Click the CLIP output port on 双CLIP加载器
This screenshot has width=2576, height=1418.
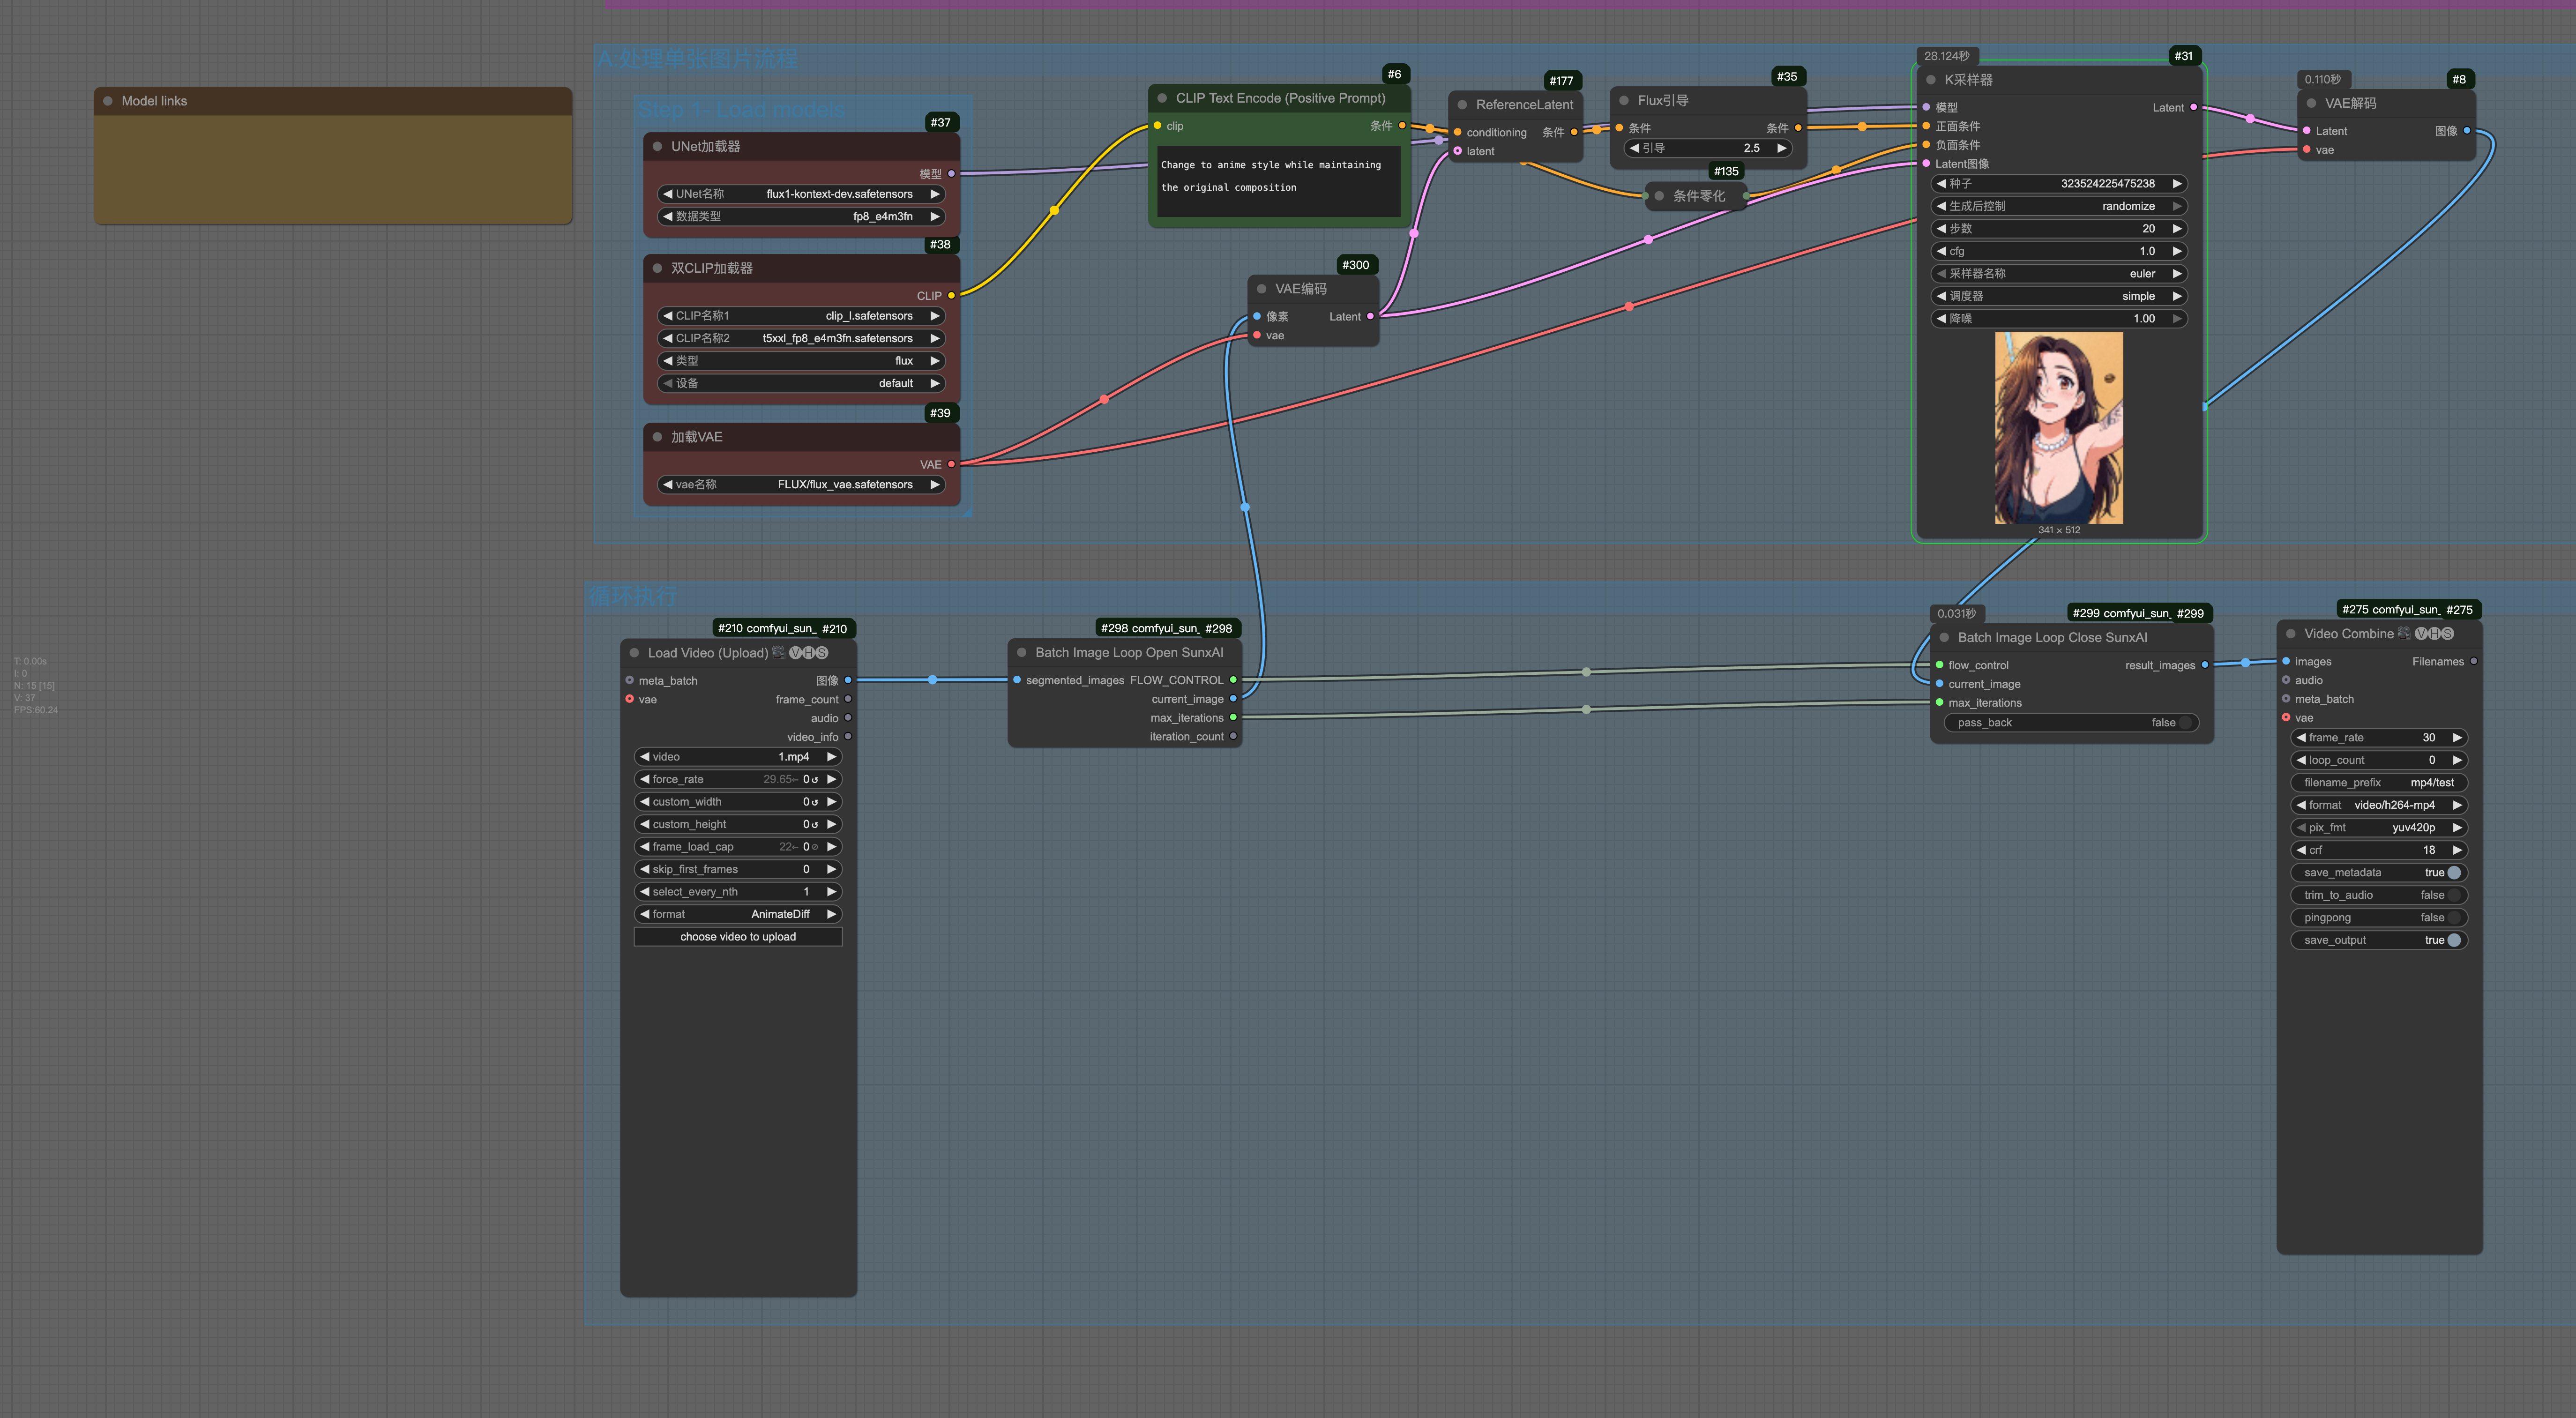point(951,295)
